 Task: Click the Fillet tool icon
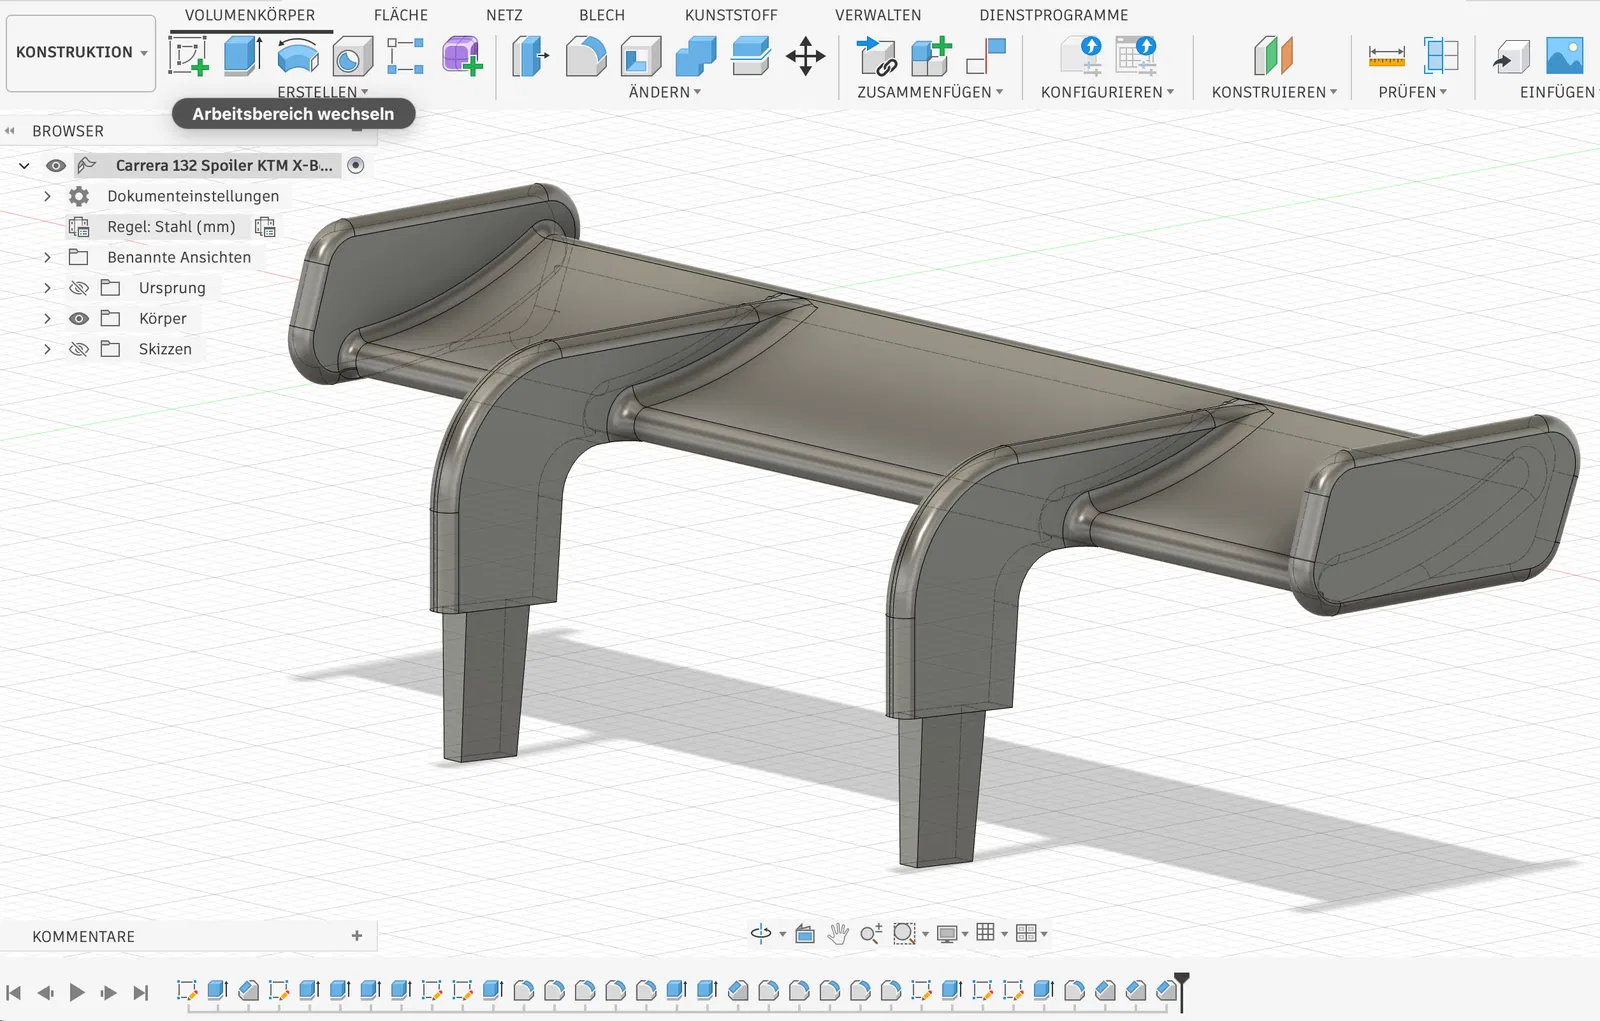(x=586, y=56)
